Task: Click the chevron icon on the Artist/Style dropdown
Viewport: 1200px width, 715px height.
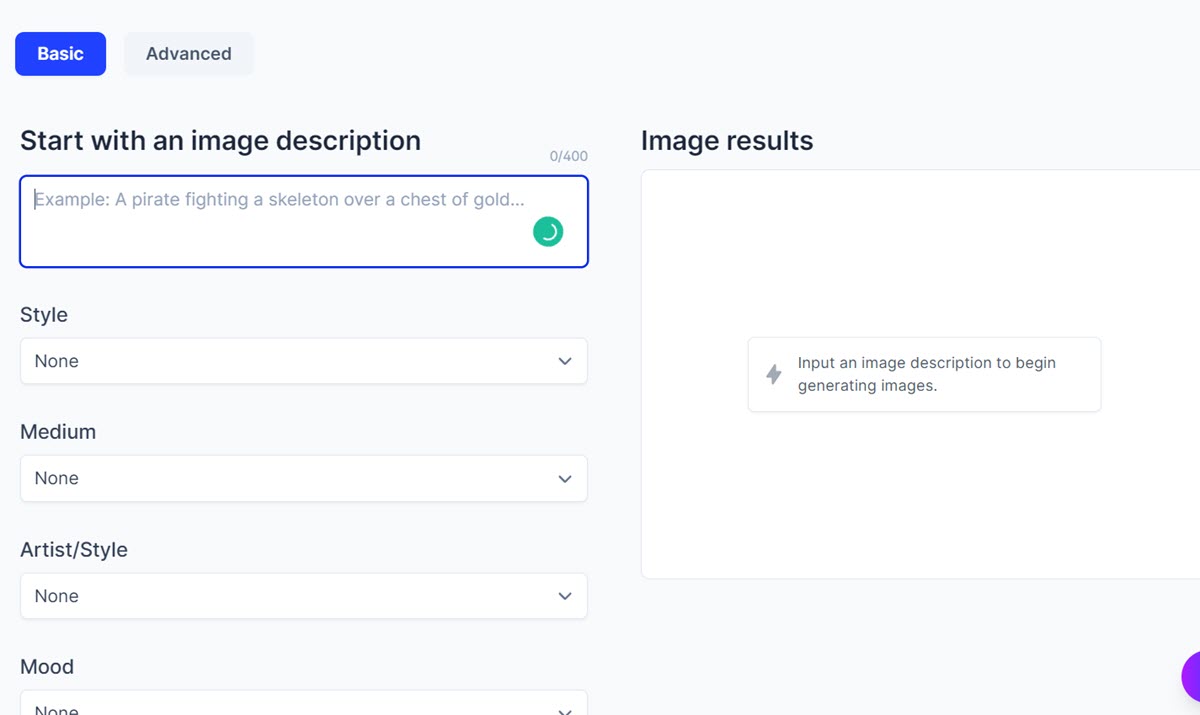Action: (565, 596)
